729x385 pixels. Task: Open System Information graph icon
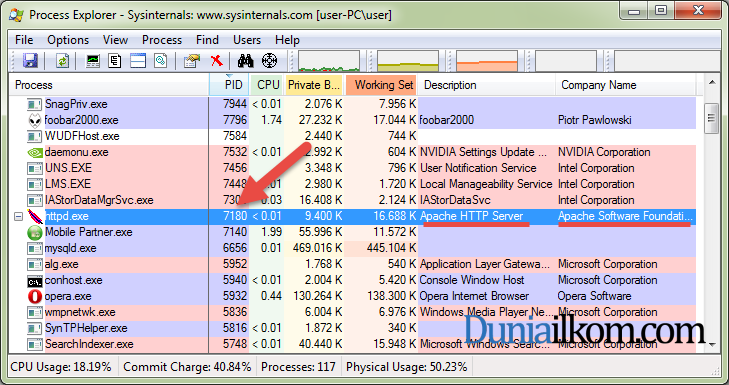tap(93, 61)
